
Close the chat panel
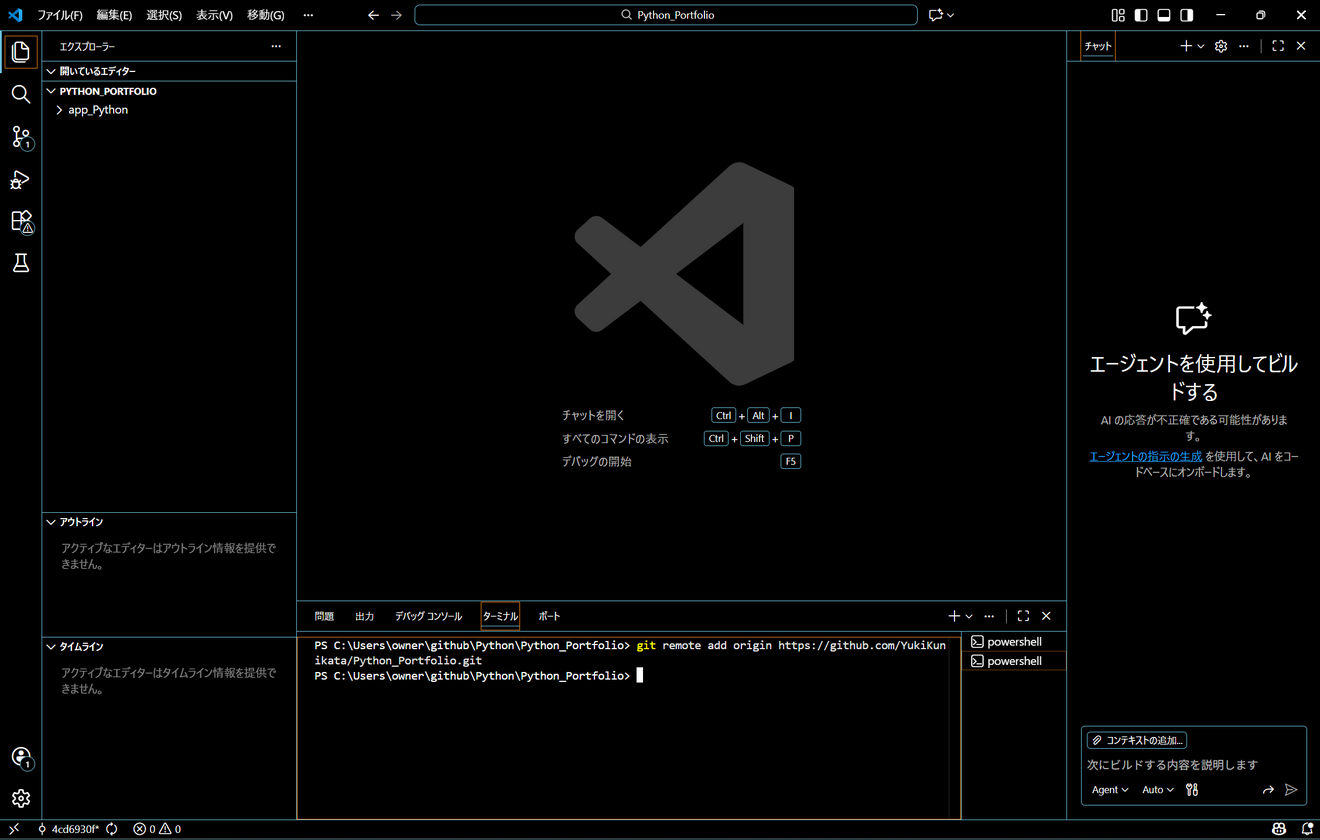pyautogui.click(x=1301, y=46)
